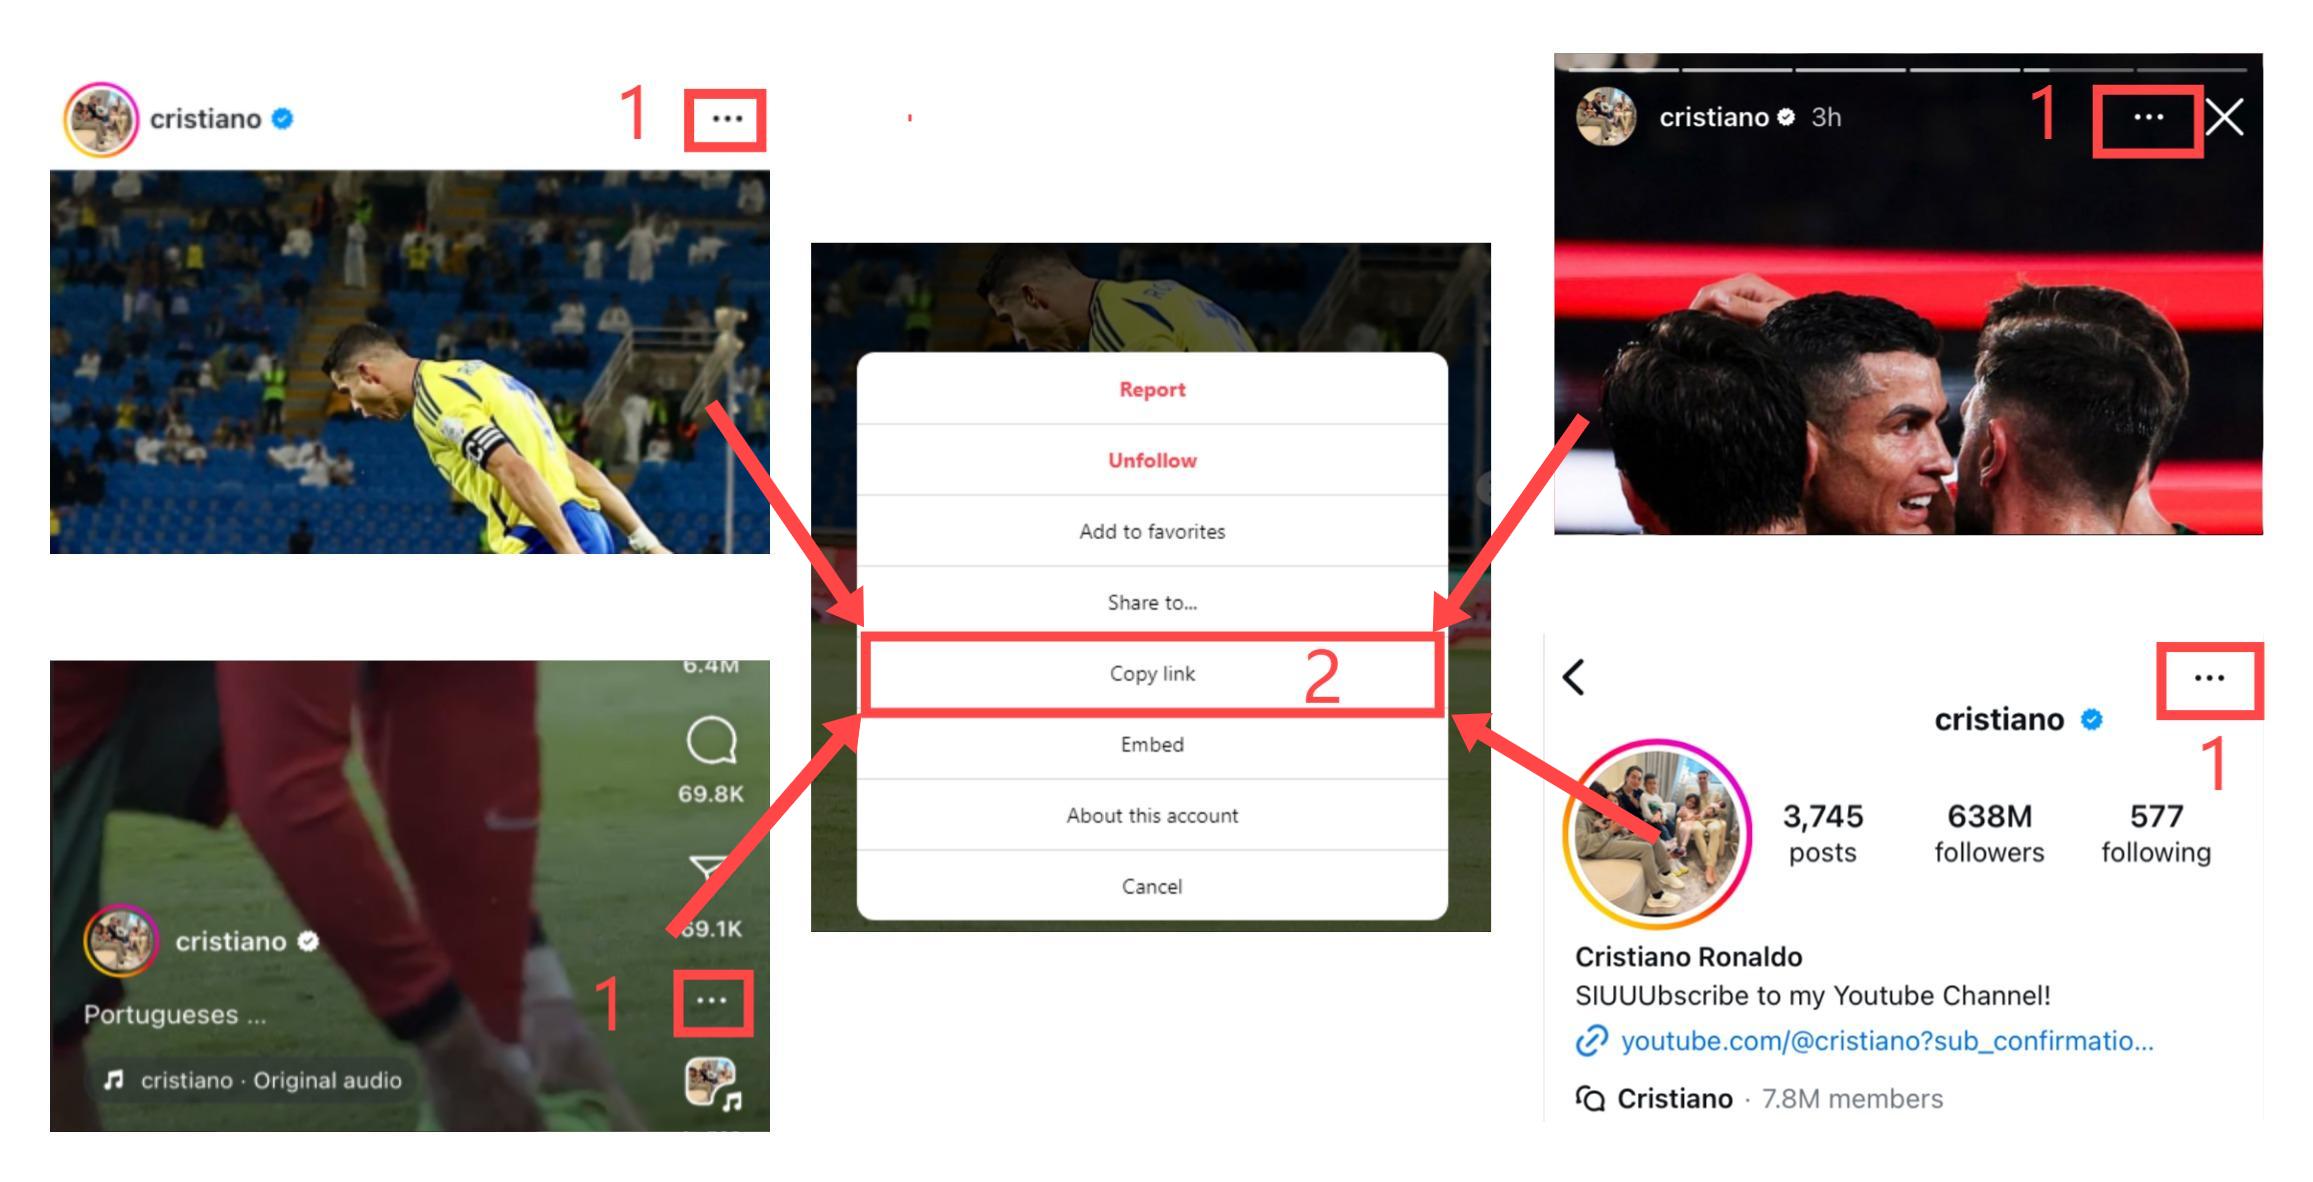
Task: Select Report from context menu
Action: pyautogui.click(x=1151, y=389)
